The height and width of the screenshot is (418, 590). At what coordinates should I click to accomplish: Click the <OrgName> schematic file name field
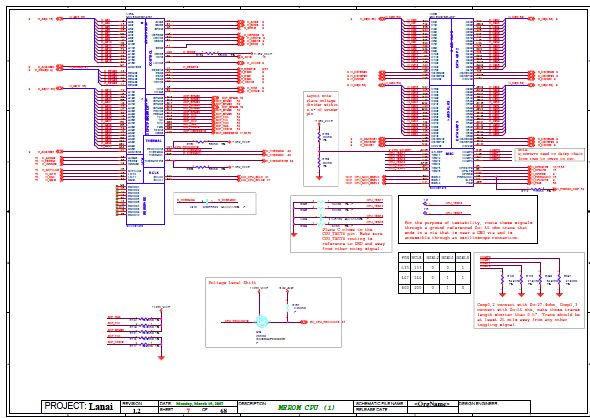pos(432,404)
